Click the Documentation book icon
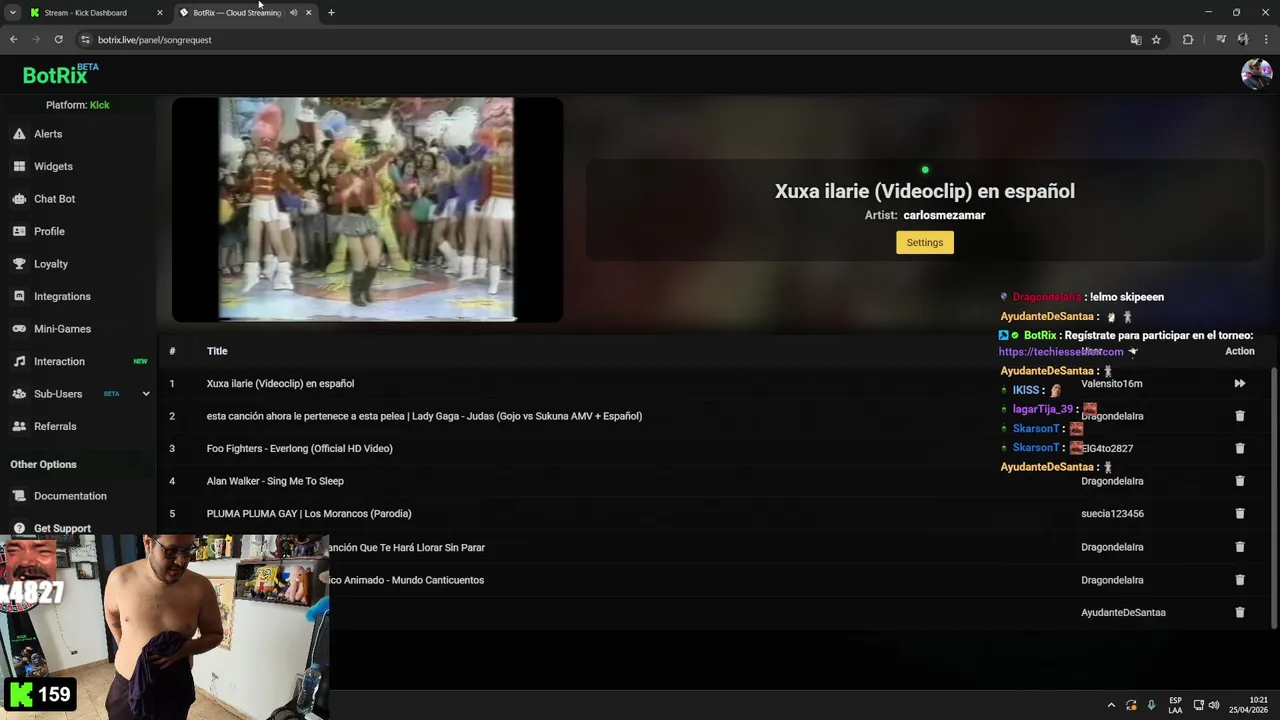The image size is (1280, 720). (19, 496)
